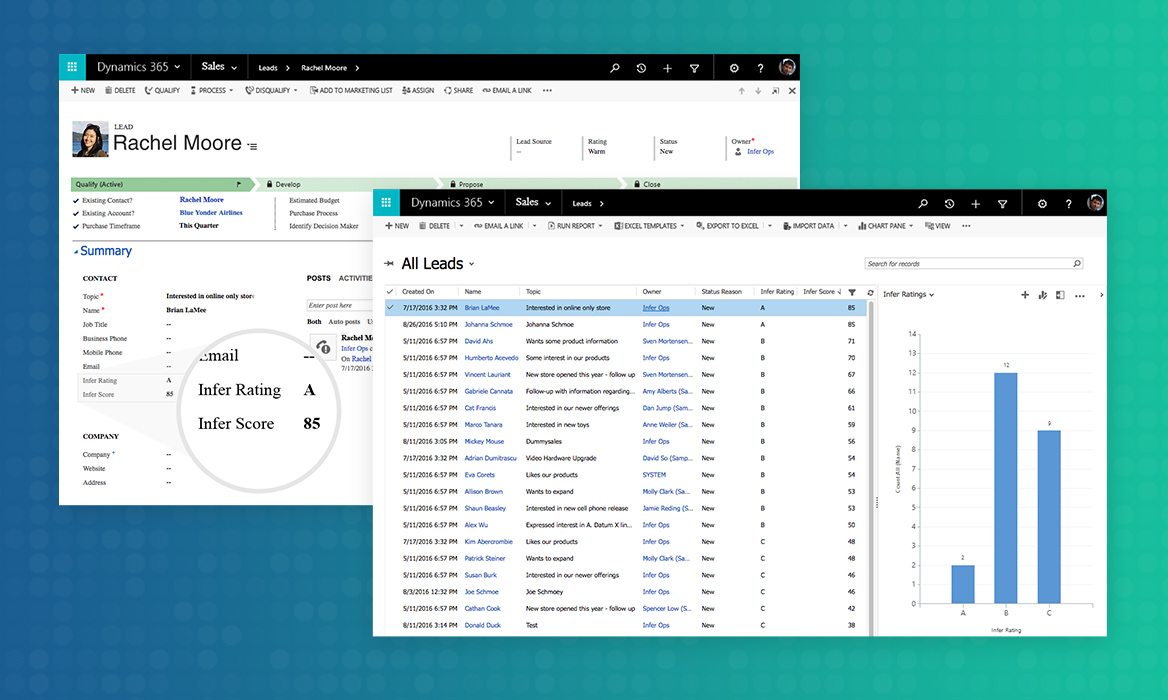Click magnifier inside Search for records box
The image size is (1168, 700).
tap(1076, 264)
